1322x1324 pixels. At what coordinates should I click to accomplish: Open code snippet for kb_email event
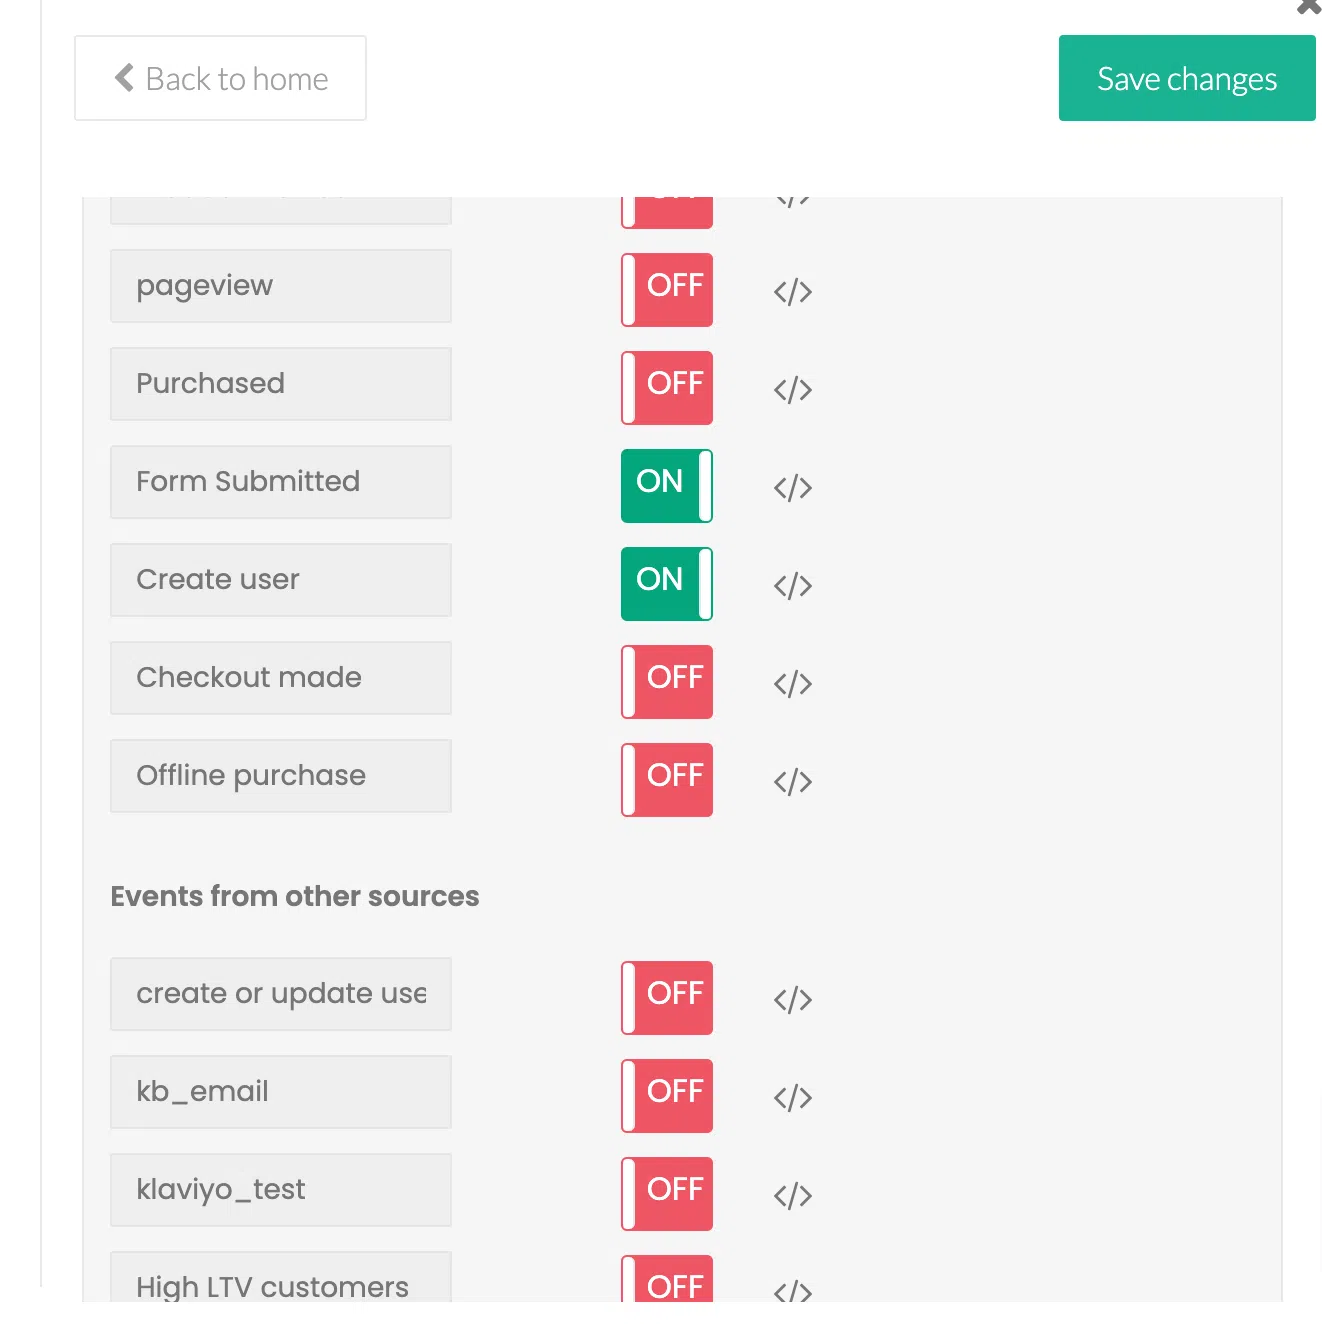792,1098
